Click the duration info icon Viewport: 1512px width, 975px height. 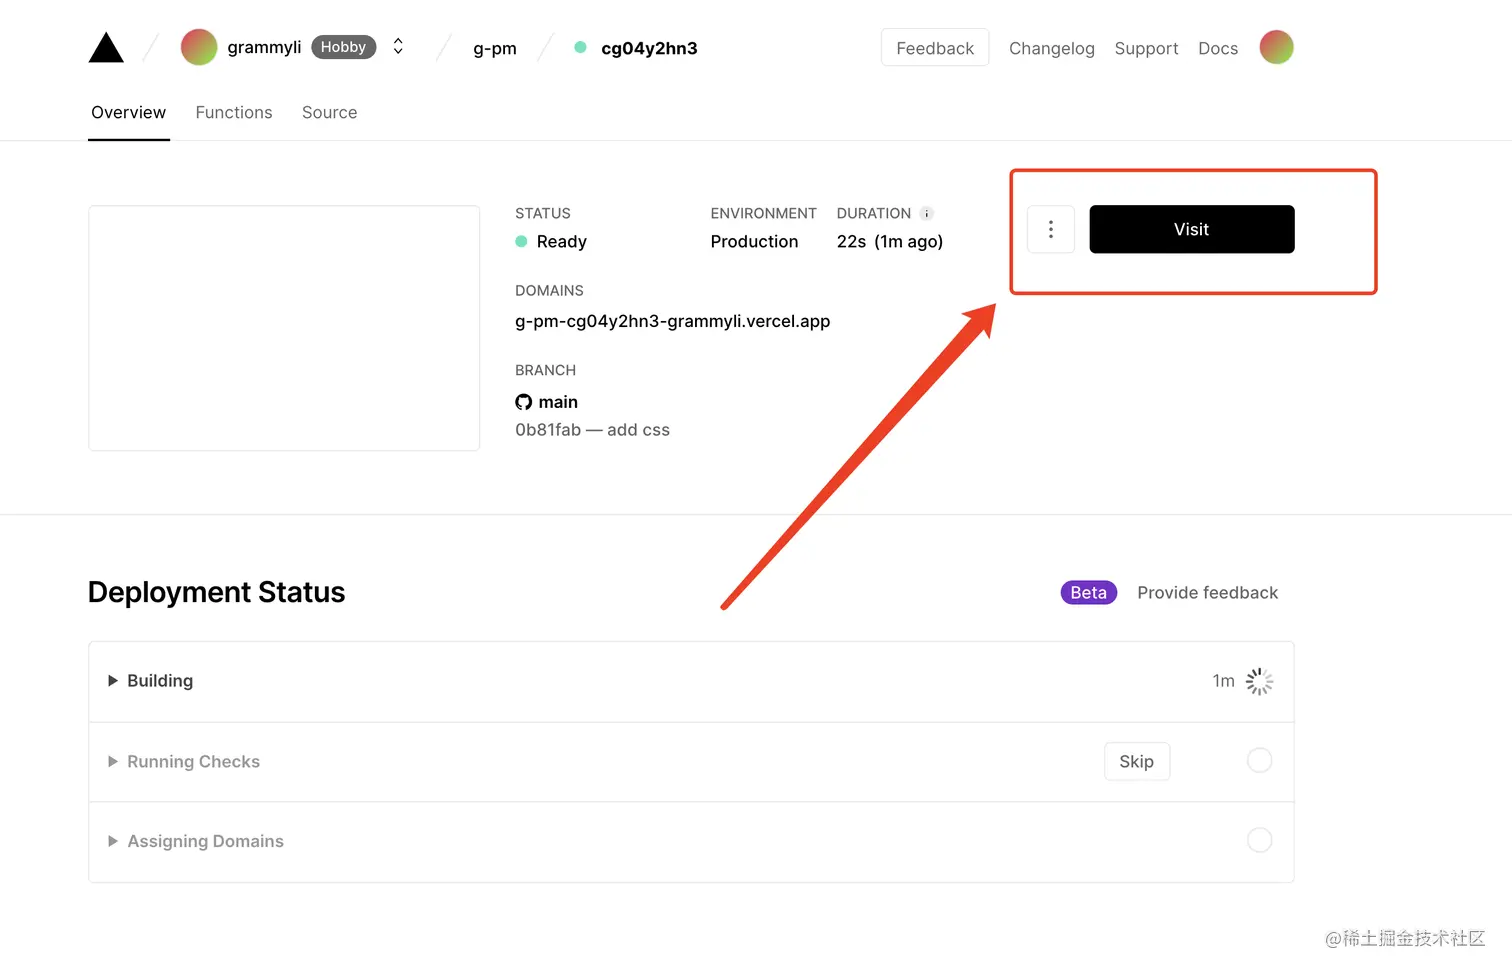(x=927, y=213)
